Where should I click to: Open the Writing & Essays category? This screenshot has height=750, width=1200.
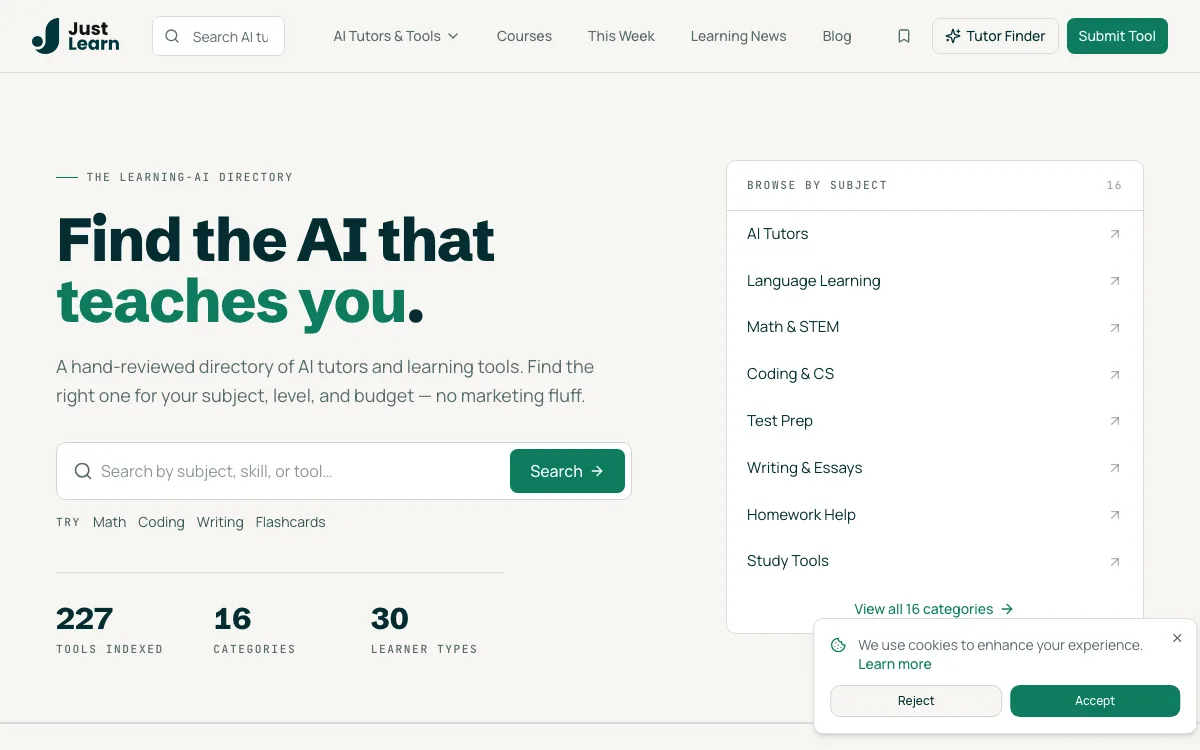click(934, 468)
